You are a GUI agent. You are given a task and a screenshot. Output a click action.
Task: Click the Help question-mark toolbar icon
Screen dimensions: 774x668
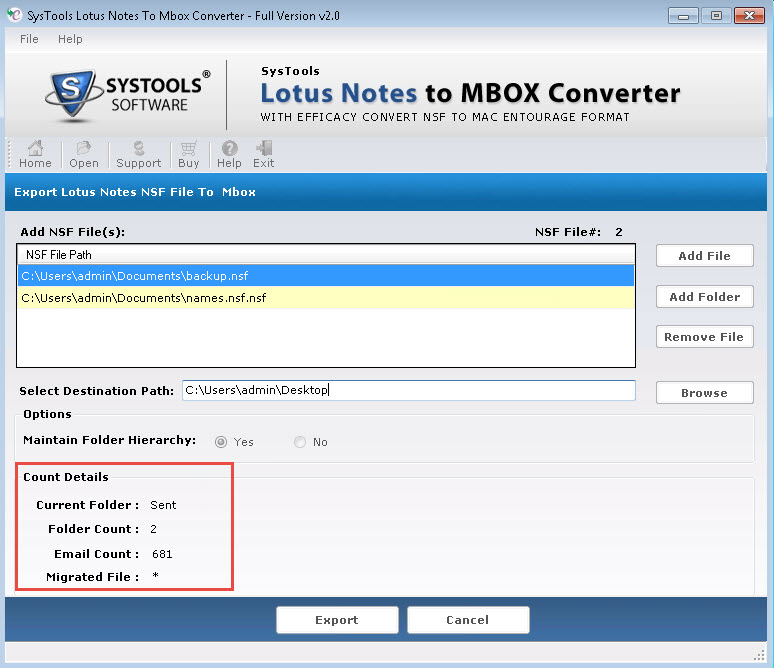tap(230, 155)
